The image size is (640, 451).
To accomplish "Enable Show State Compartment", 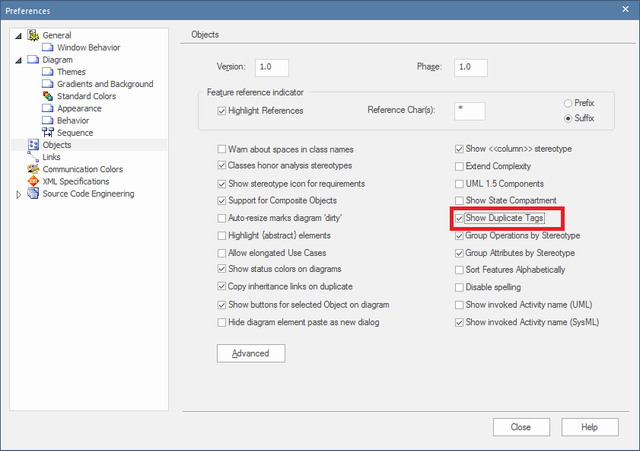I will 459,200.
